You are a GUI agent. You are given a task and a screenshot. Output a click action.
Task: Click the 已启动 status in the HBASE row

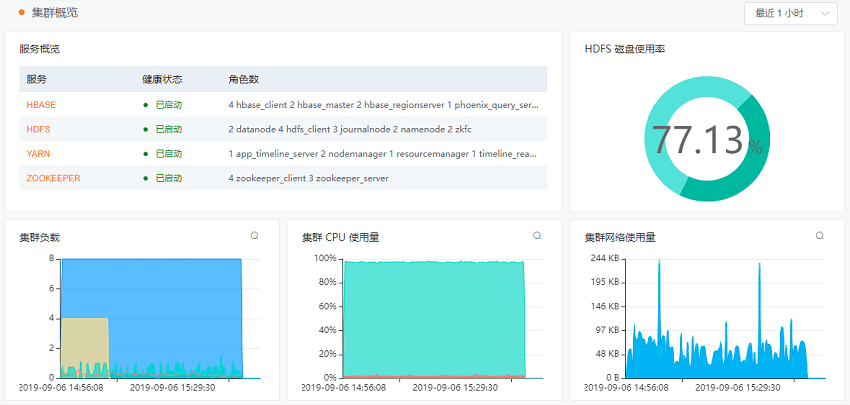point(169,105)
